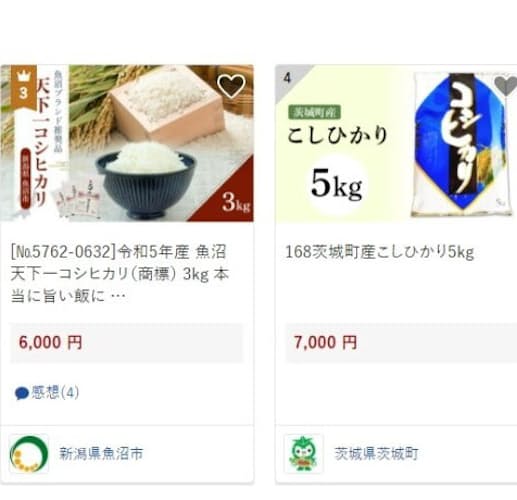Click the 6,000 円 price box
The height and width of the screenshot is (500, 517).
[127, 343]
